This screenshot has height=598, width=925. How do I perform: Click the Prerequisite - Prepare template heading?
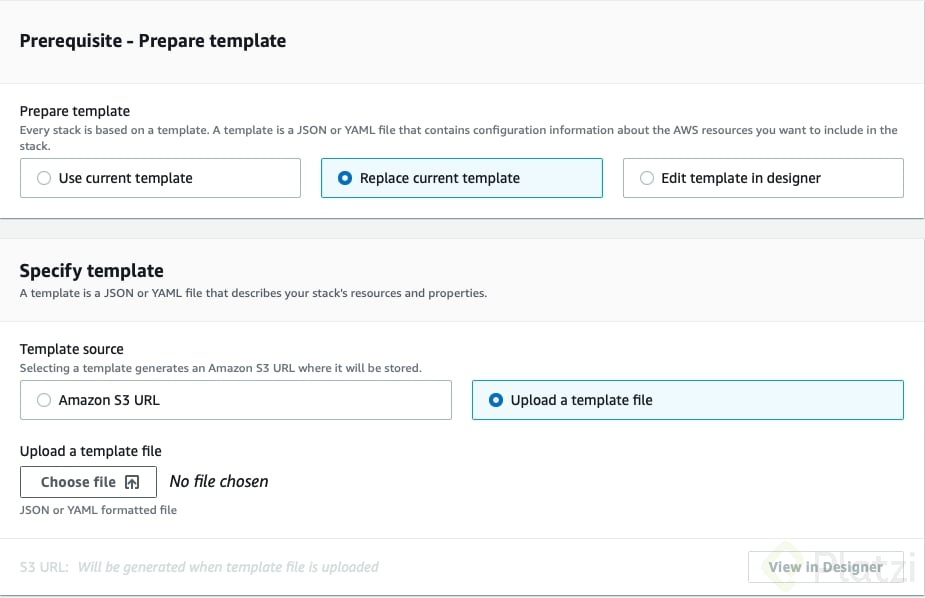coord(153,41)
